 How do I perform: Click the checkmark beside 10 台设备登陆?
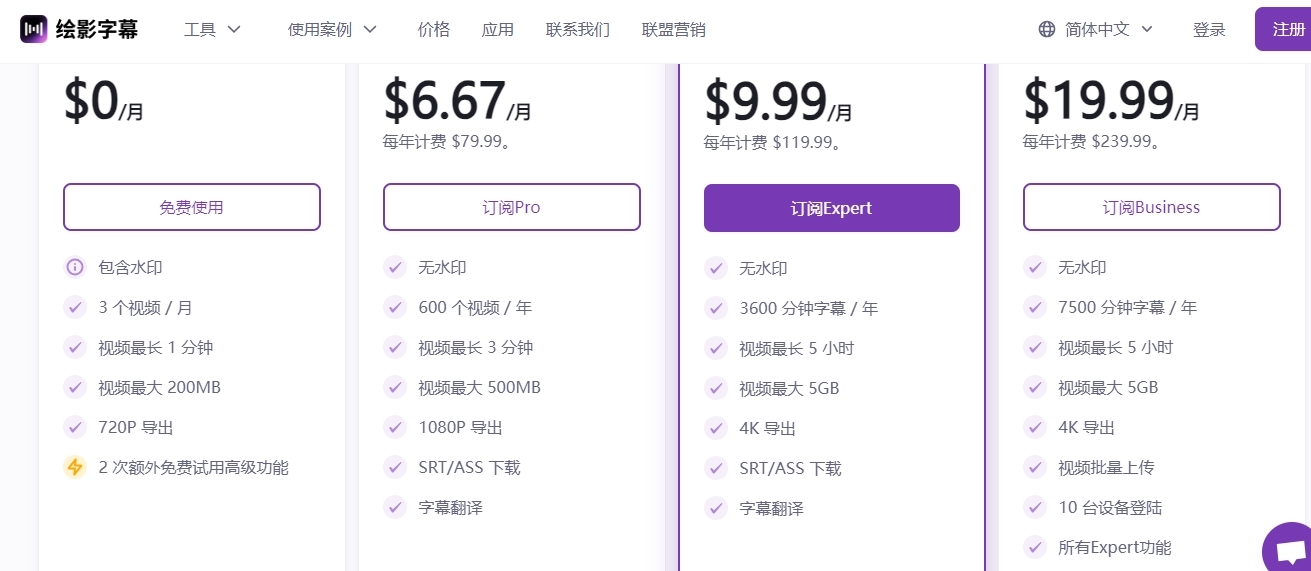1035,507
